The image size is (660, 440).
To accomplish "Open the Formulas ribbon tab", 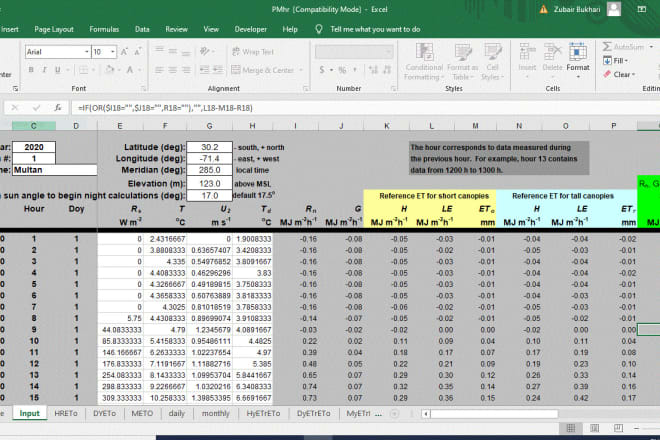I will pos(104,29).
